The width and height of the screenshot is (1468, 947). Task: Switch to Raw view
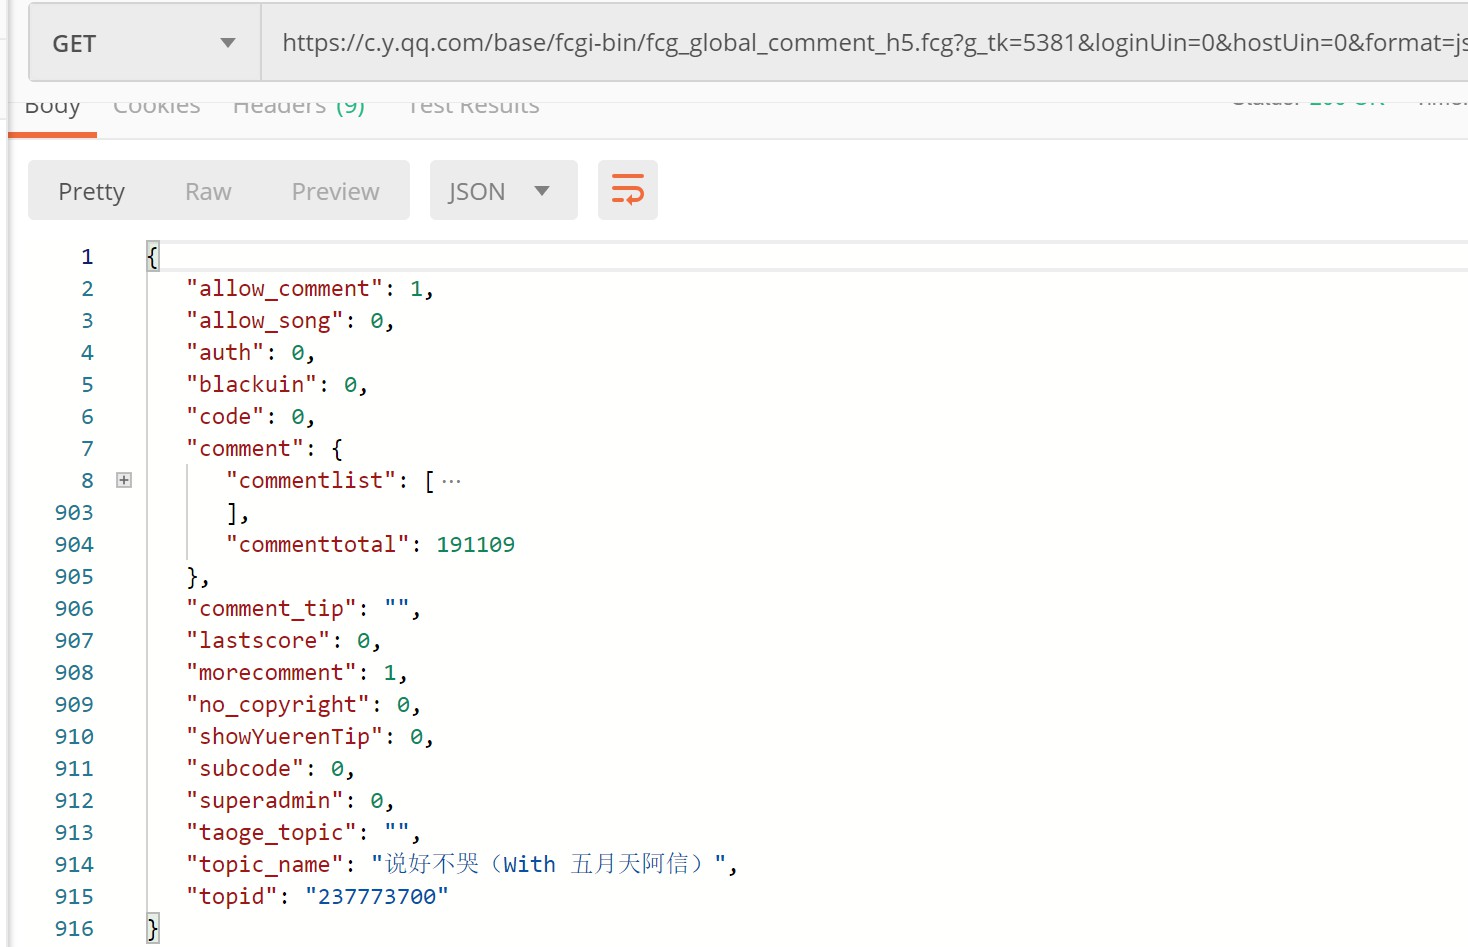pos(208,191)
